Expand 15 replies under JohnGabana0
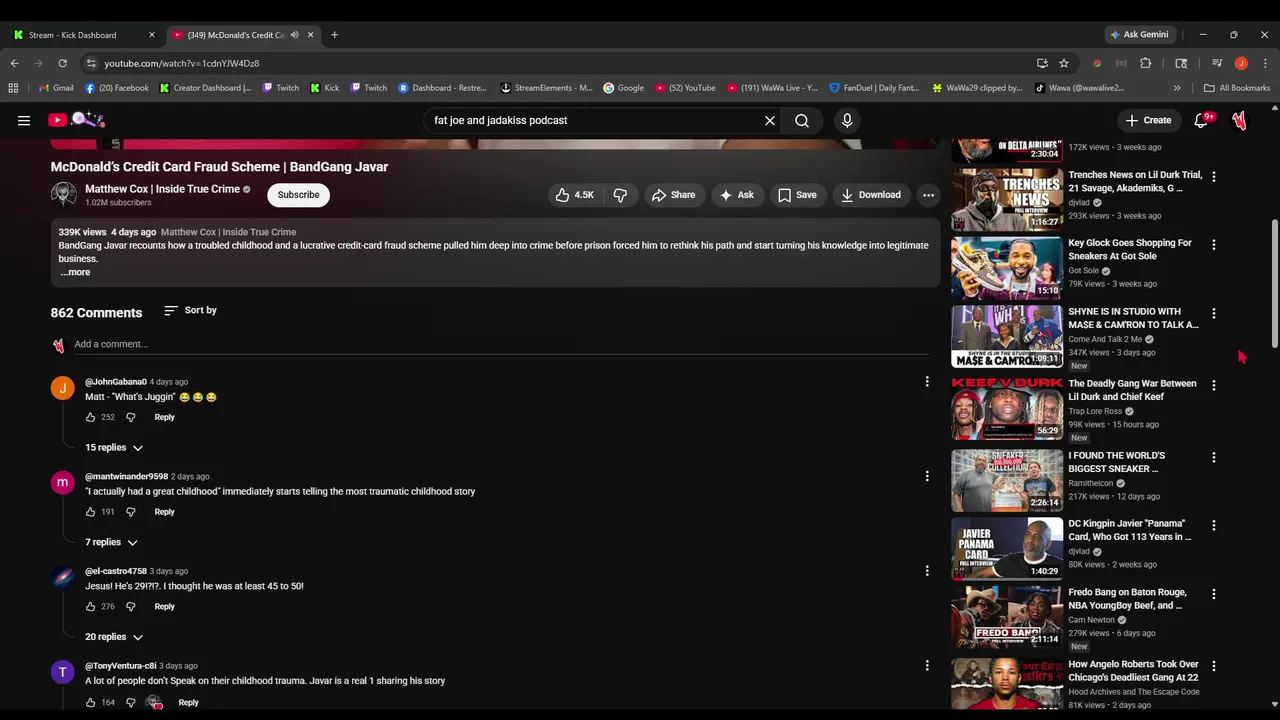 pyautogui.click(x=114, y=447)
